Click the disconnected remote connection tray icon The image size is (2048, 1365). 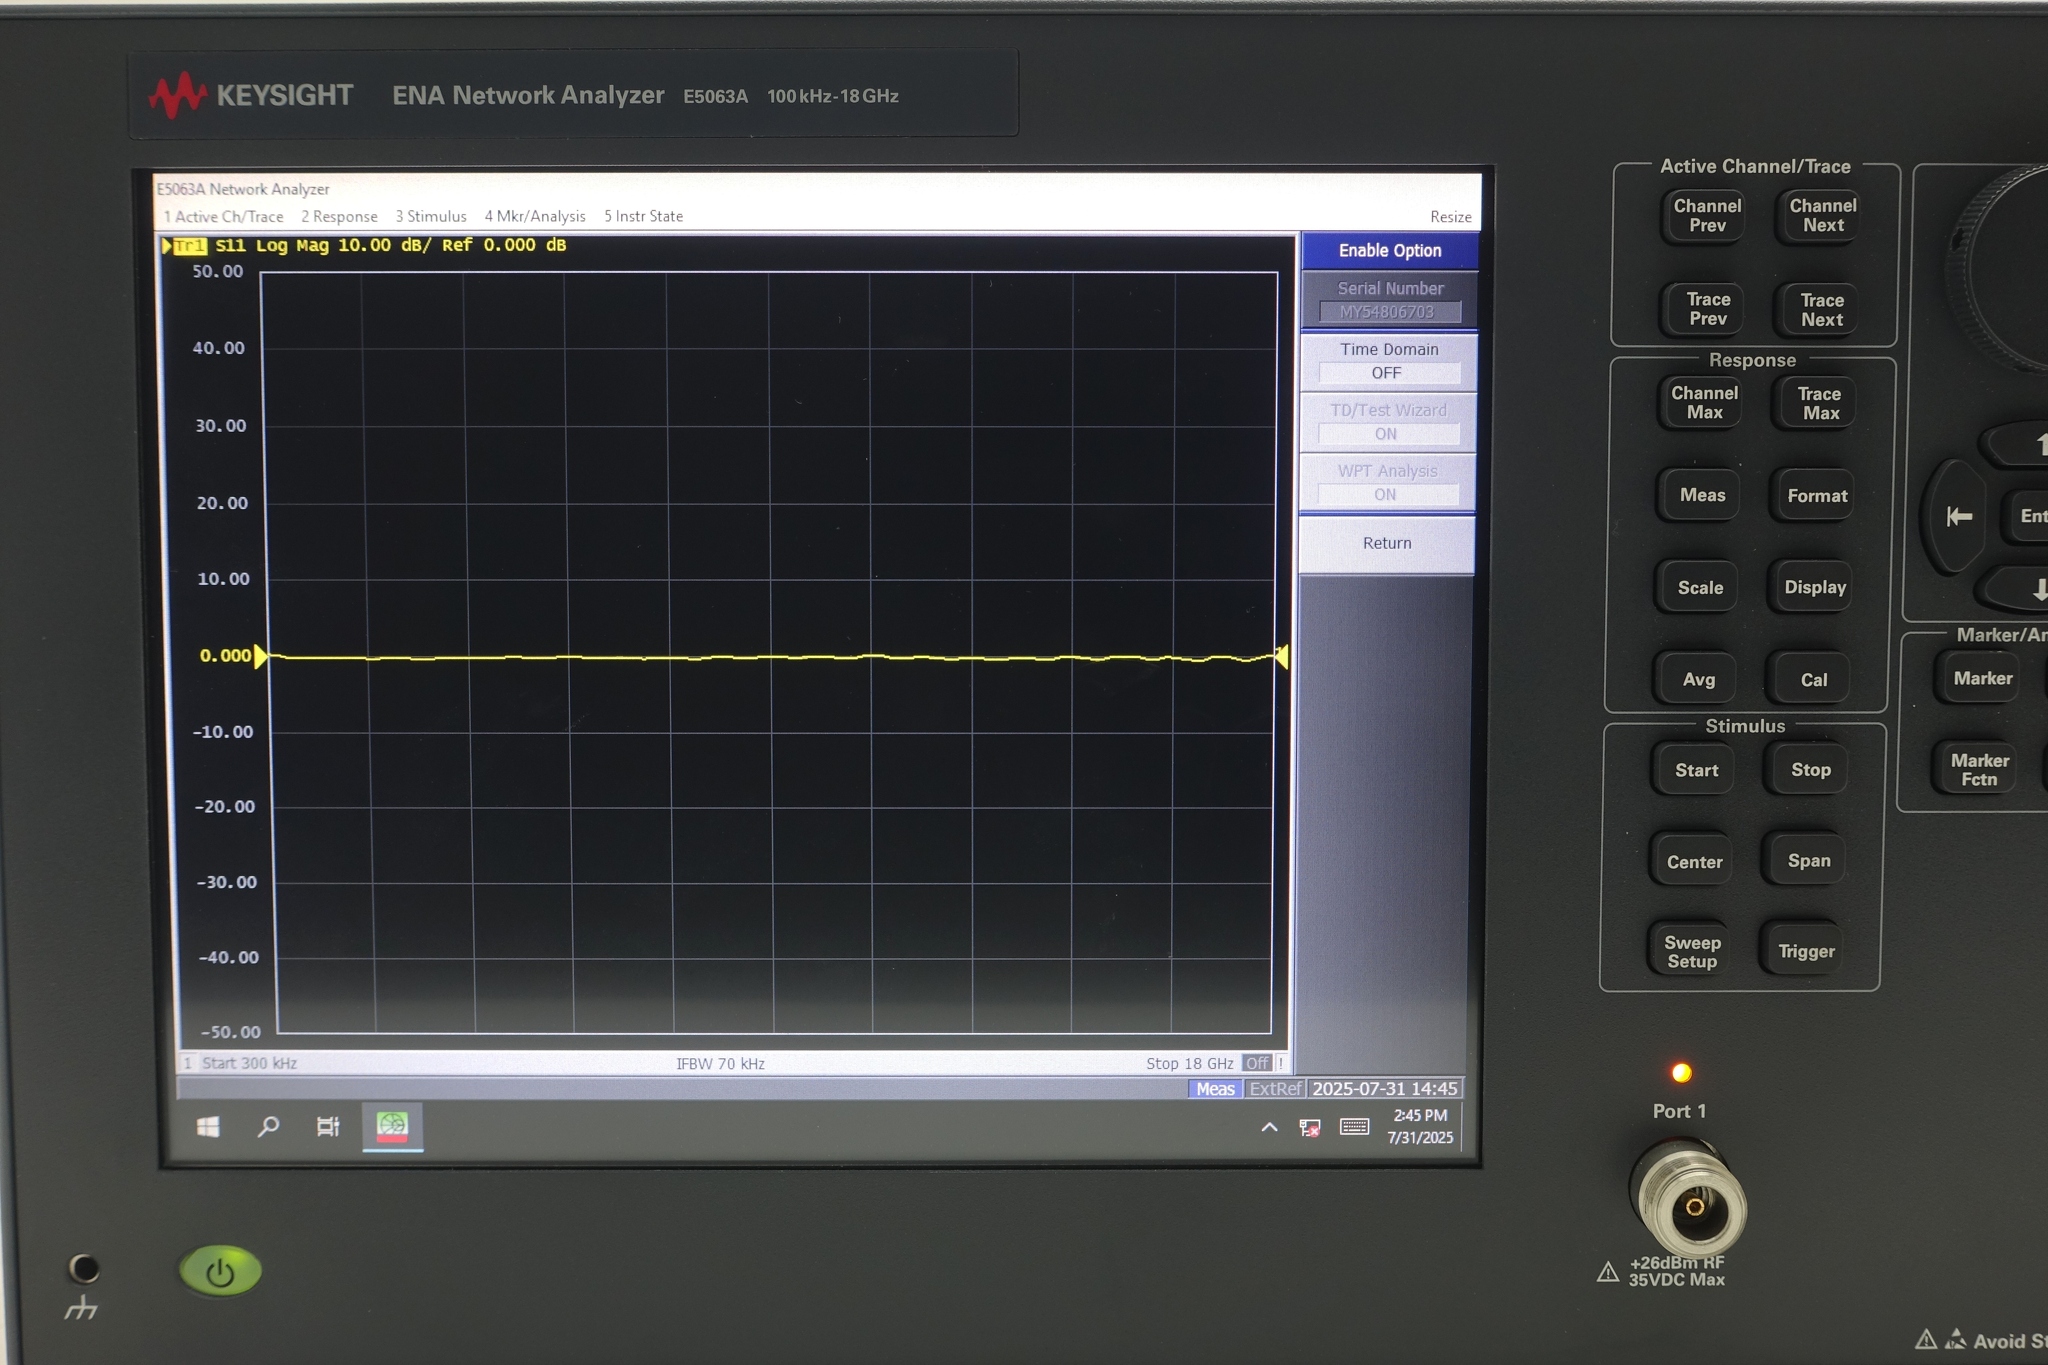(1308, 1127)
